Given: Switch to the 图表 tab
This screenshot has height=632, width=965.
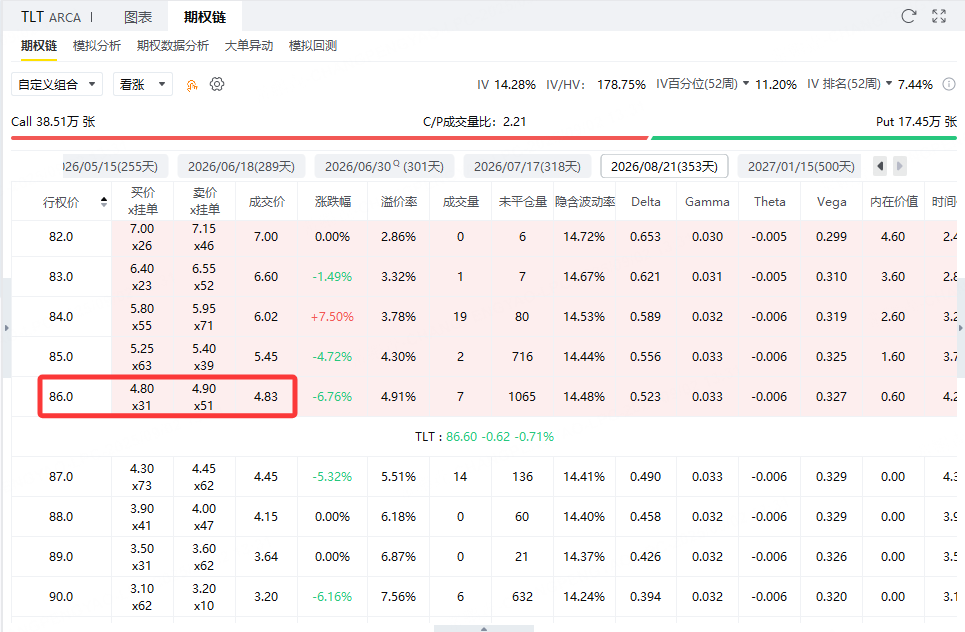Looking at the screenshot, I should 138,17.
